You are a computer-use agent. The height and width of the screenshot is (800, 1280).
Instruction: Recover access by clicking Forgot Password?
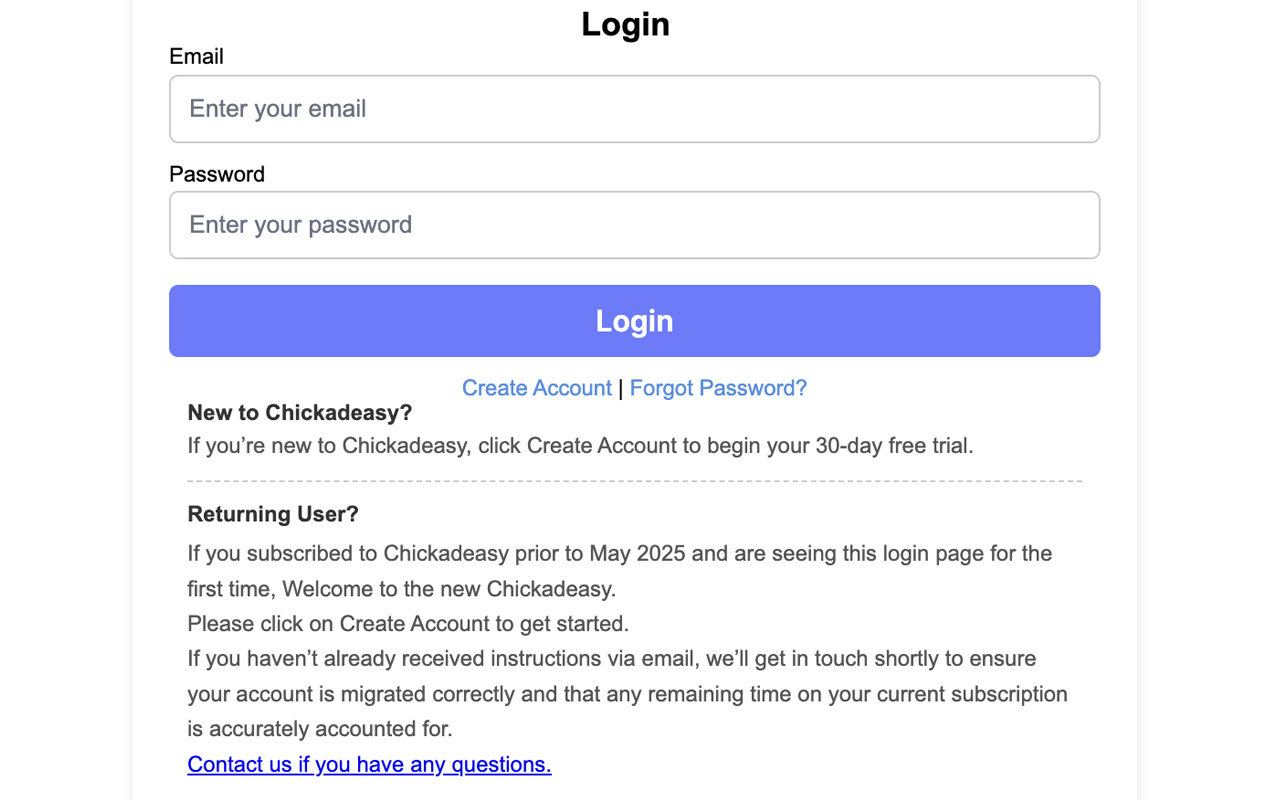(718, 388)
